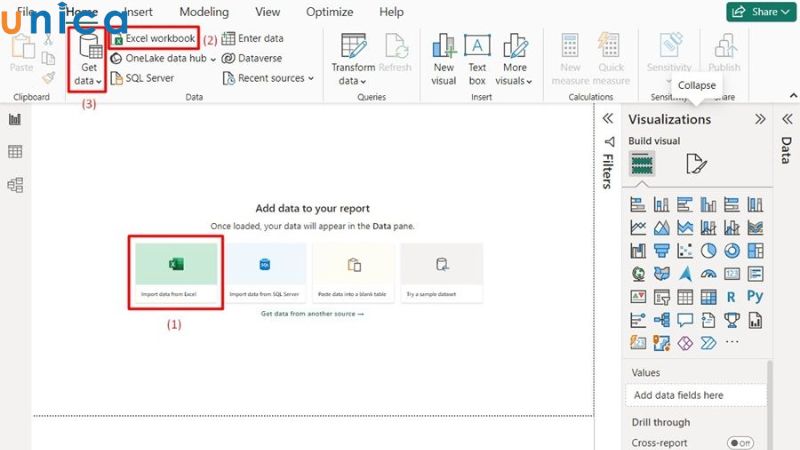Open the Help ribbon tab

391,12
